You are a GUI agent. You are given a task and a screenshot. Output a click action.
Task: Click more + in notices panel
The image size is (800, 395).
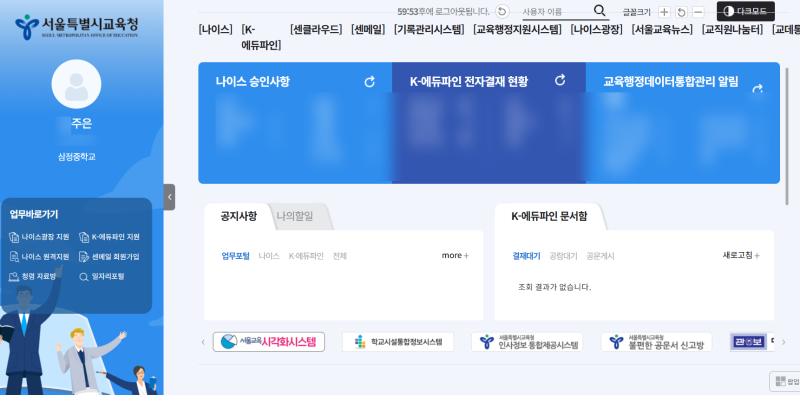point(455,256)
